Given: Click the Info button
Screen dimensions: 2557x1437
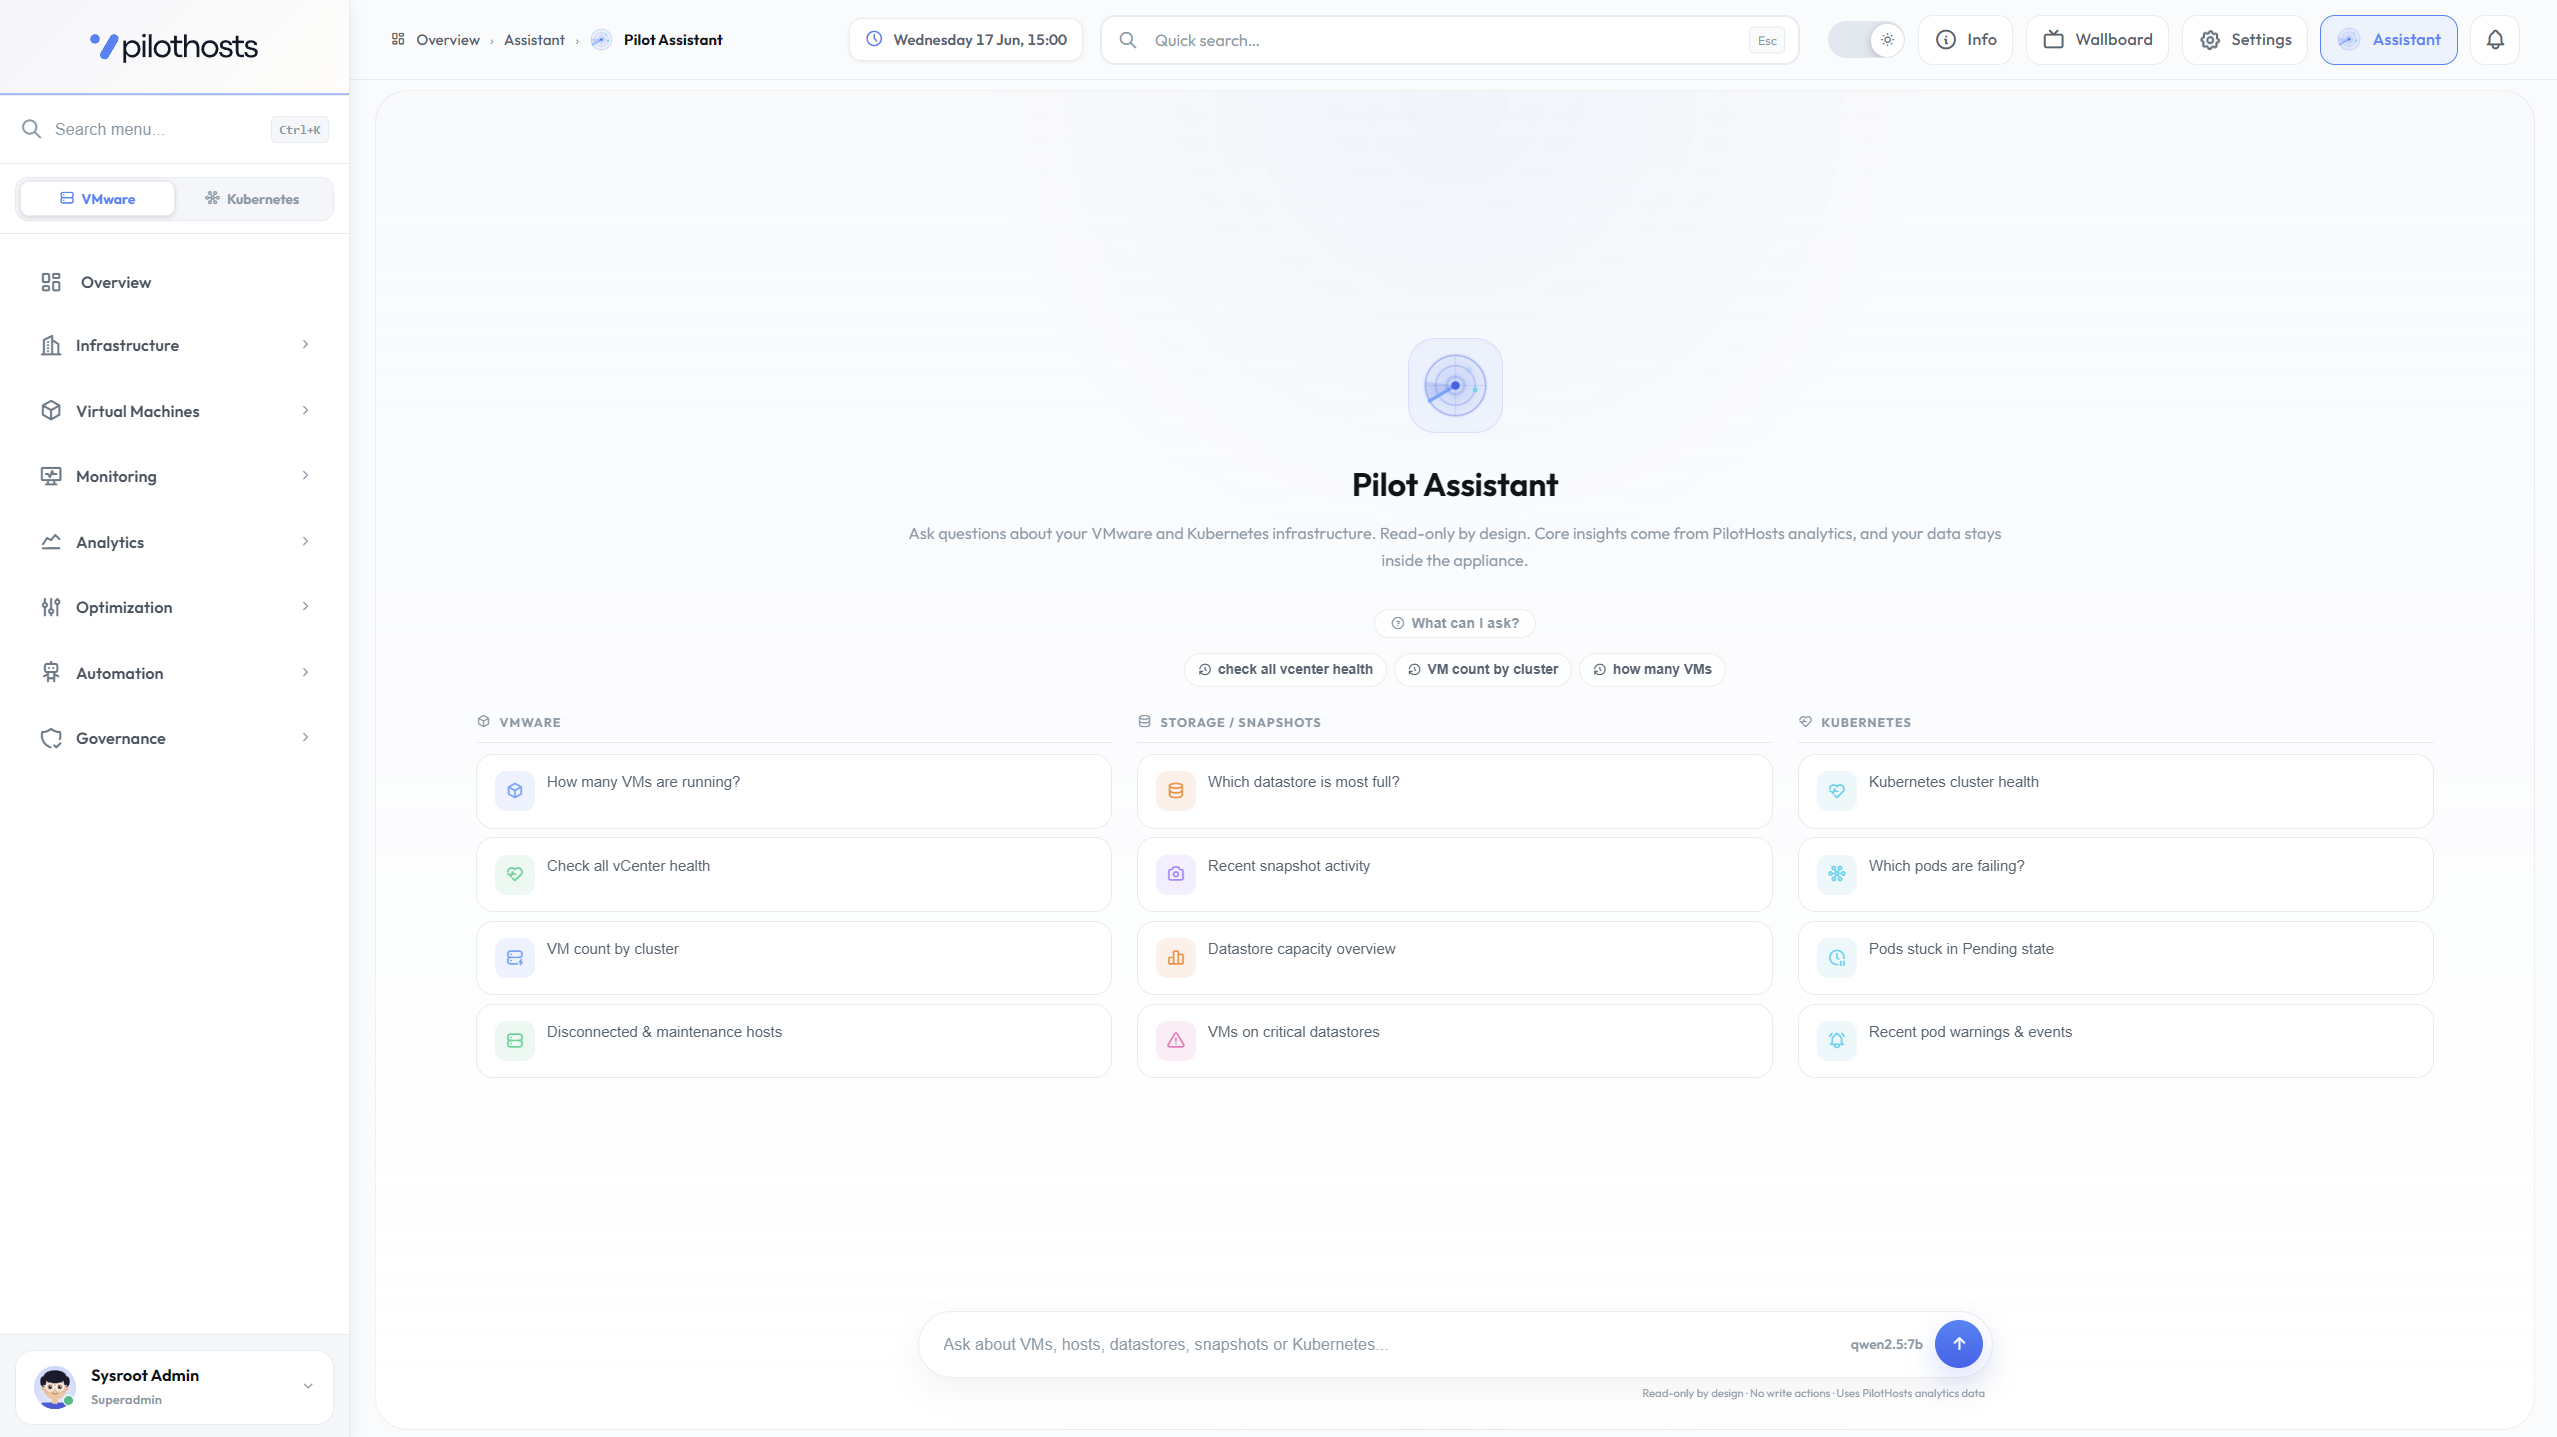Looking at the screenshot, I should pyautogui.click(x=1965, y=40).
